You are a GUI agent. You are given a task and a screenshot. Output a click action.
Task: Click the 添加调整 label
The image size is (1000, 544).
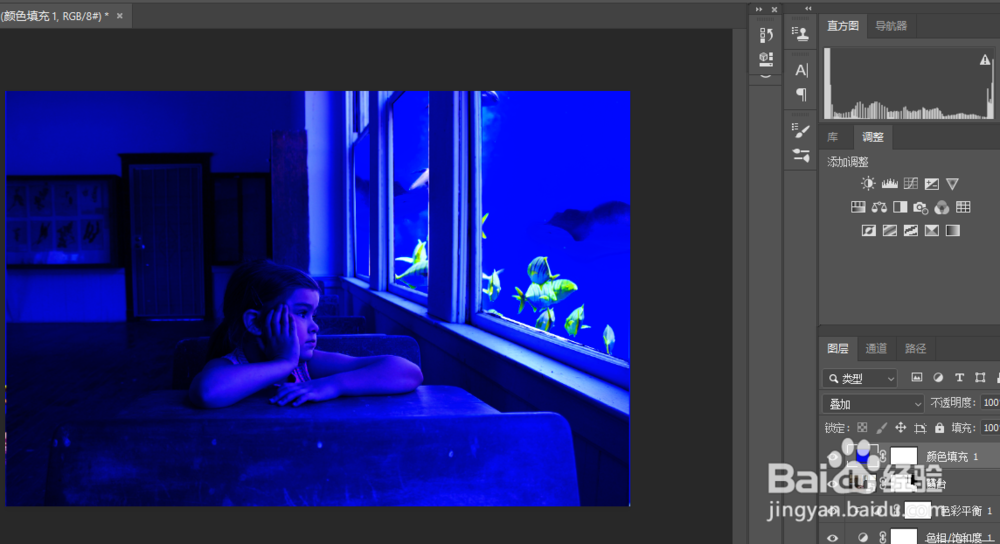(848, 161)
